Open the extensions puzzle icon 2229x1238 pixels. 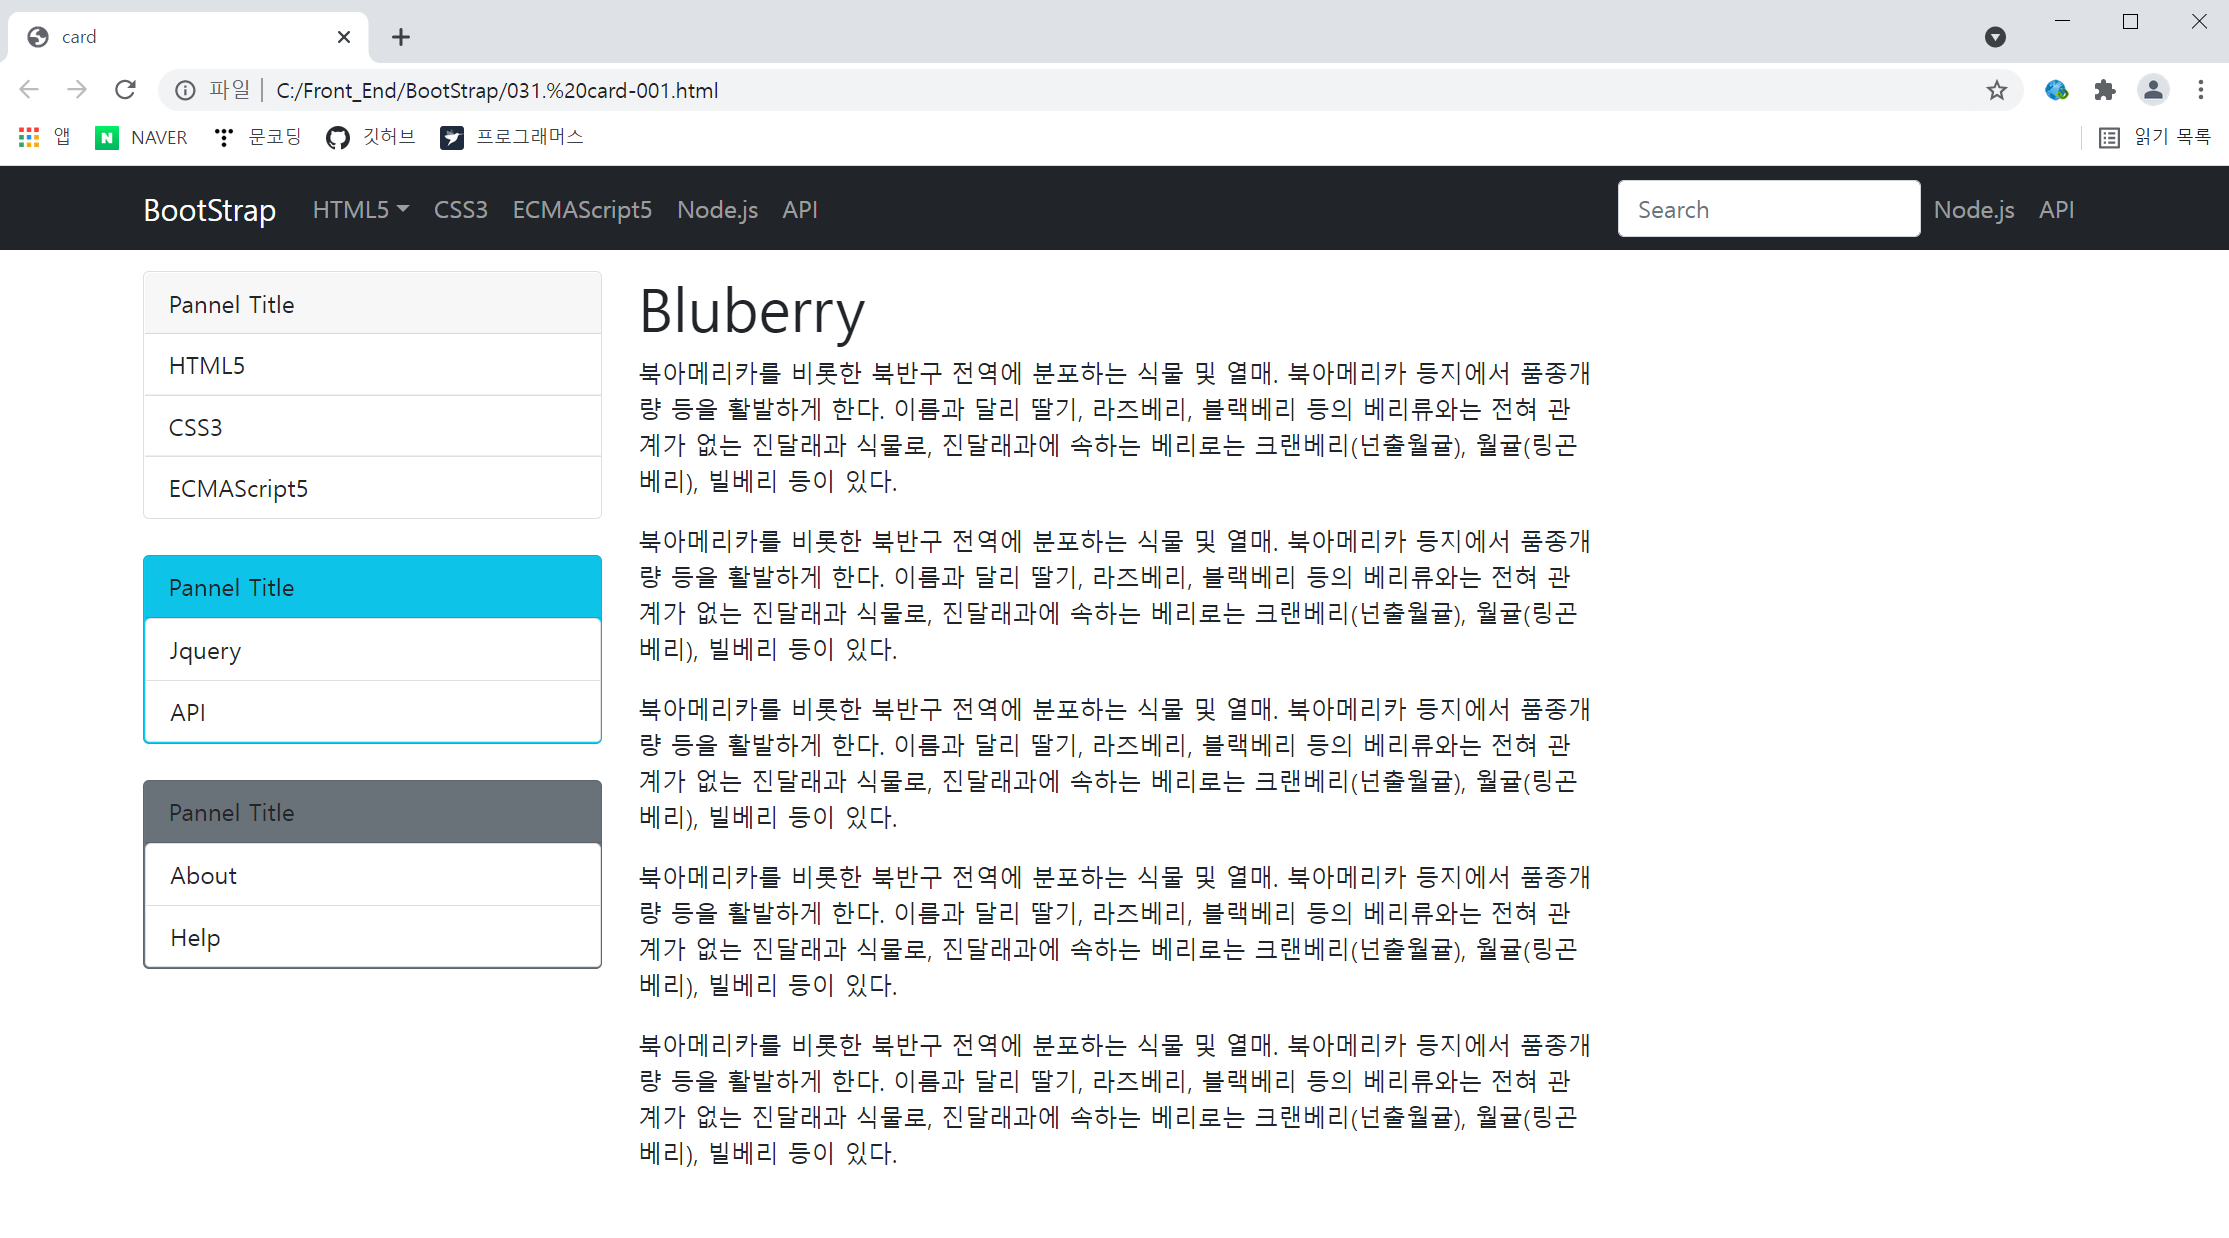2104,90
